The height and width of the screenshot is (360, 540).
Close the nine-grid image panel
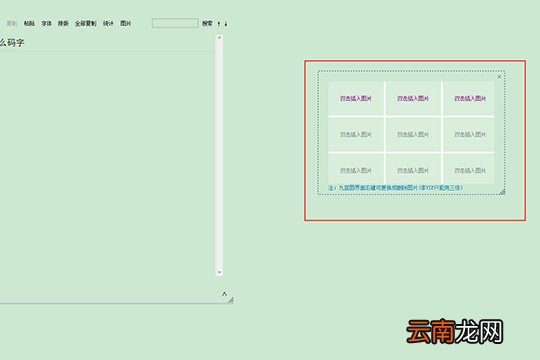pos(499,76)
